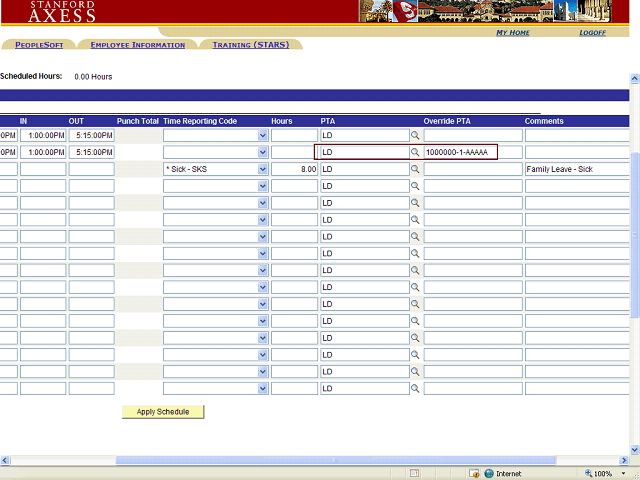This screenshot has height=480, width=640.
Task: Click the Comments field reading Family Leave - Sick
Action: [576, 170]
